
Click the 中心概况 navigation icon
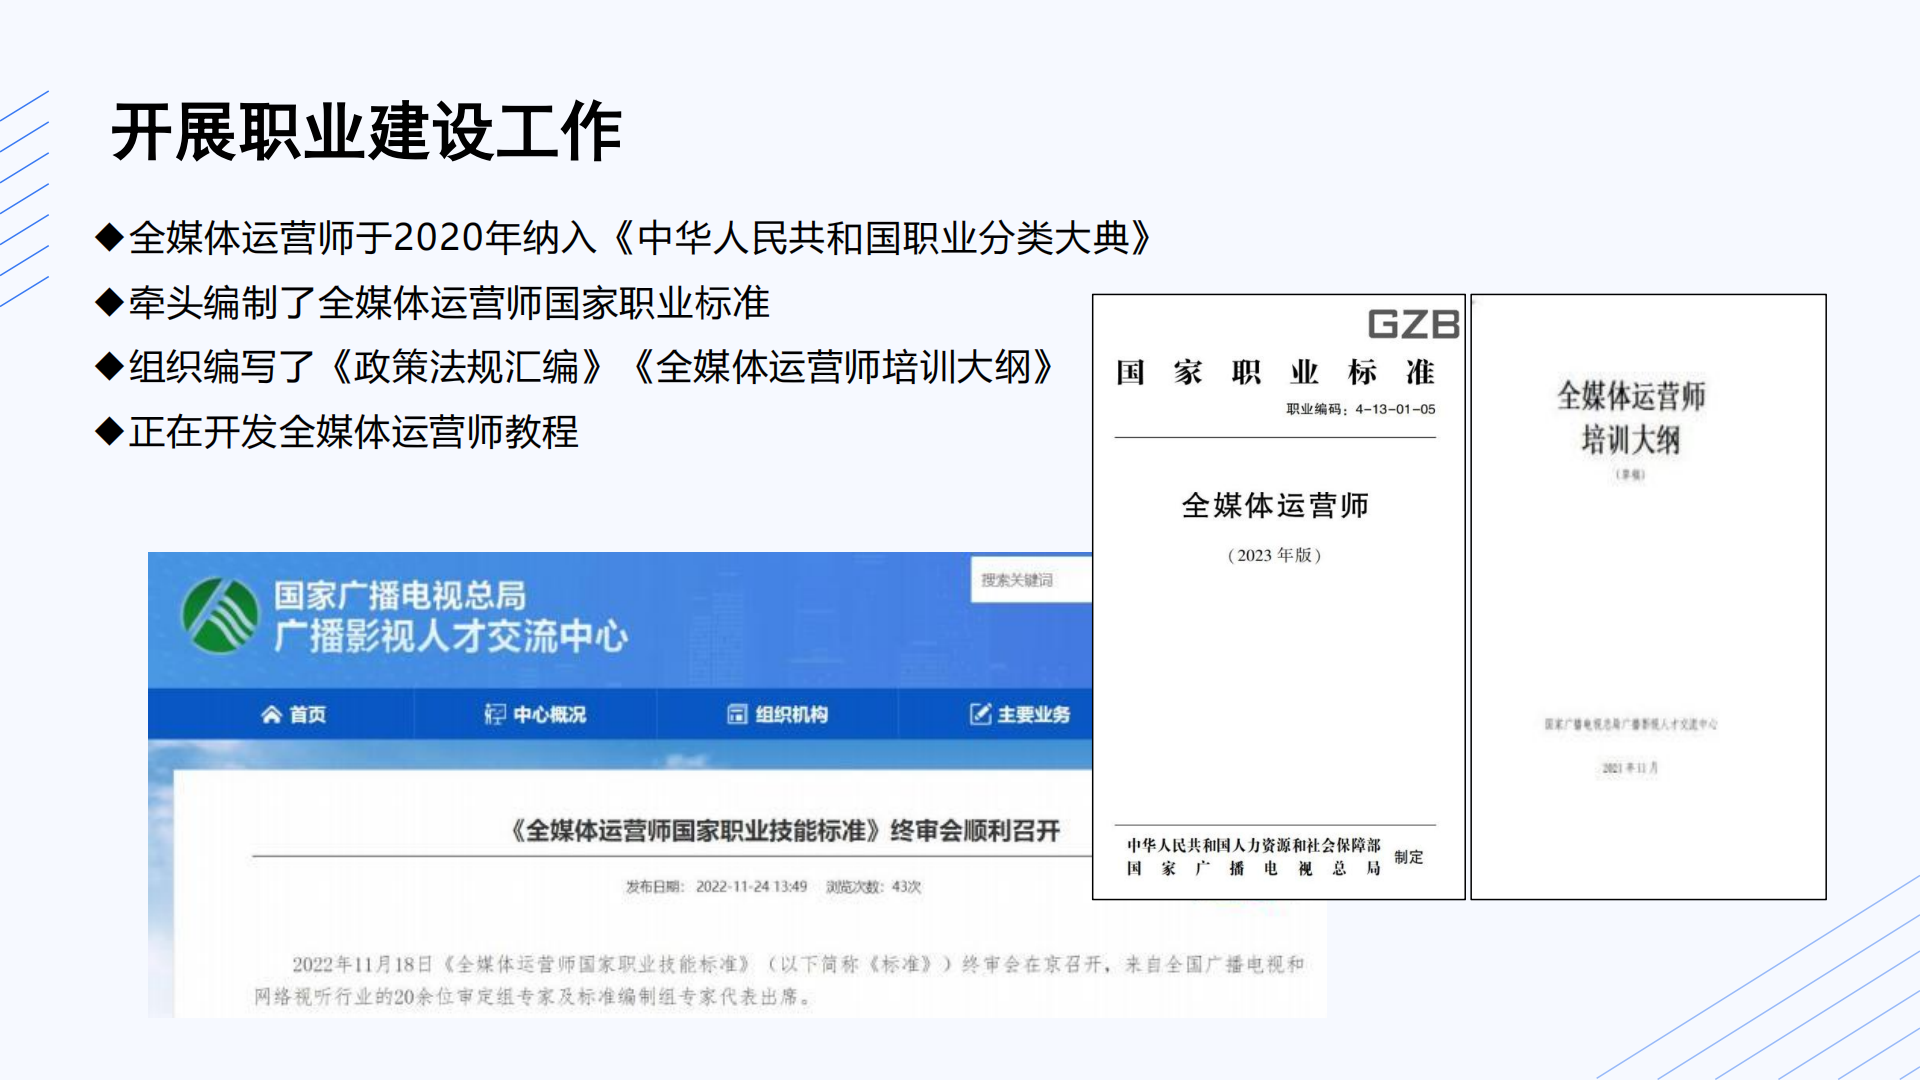pos(495,714)
